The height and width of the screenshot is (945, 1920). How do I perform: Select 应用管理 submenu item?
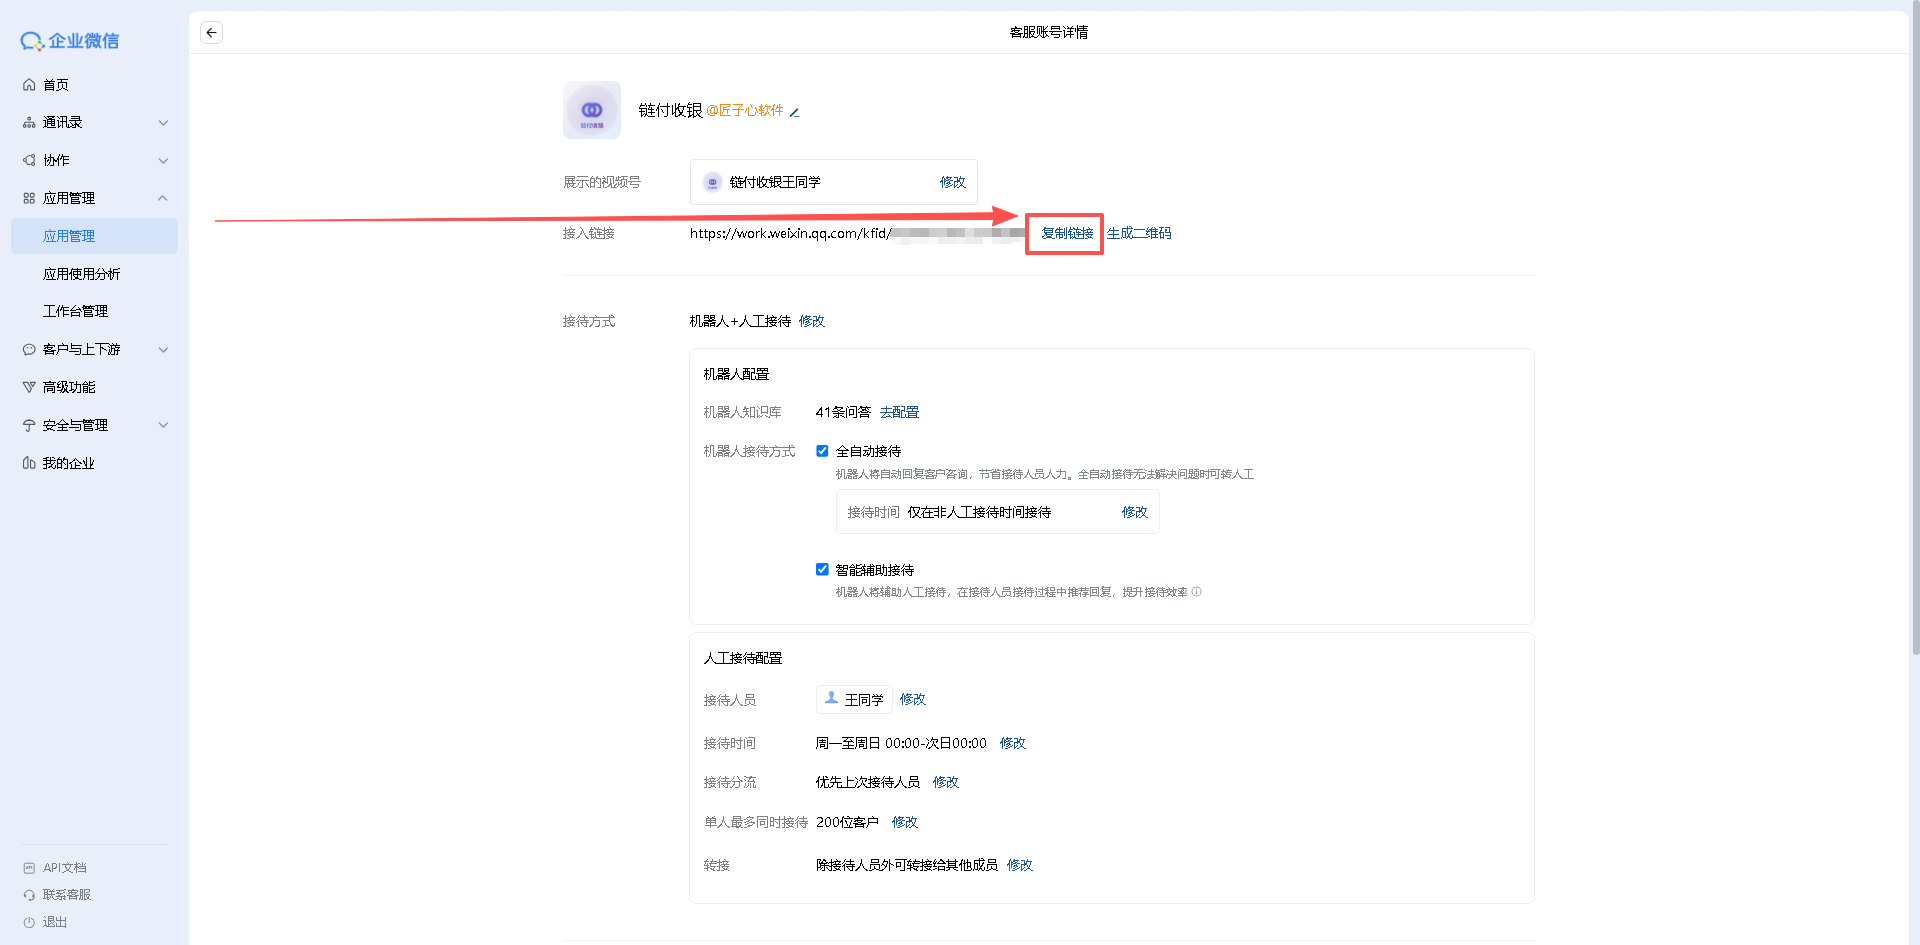[94, 236]
